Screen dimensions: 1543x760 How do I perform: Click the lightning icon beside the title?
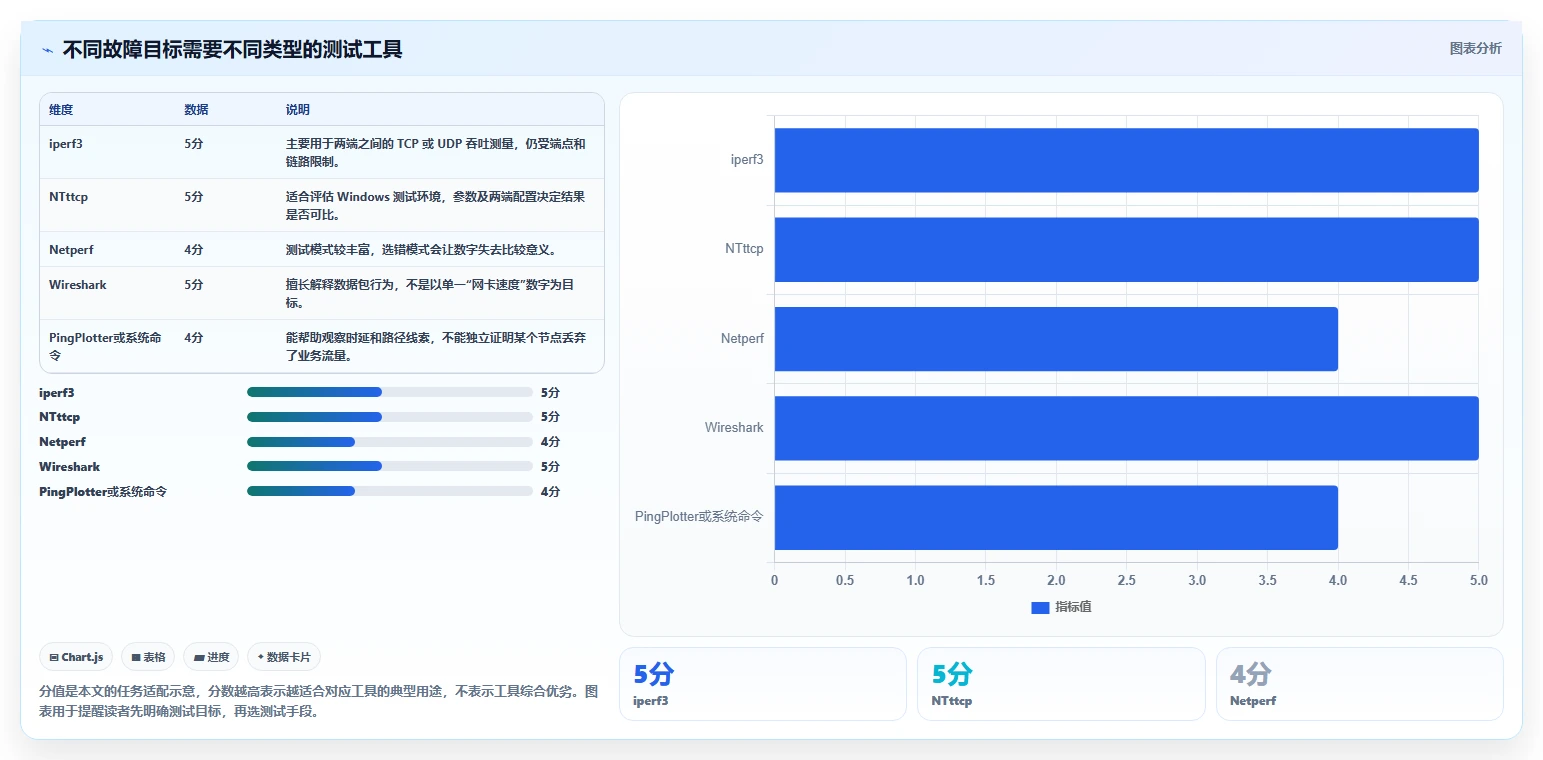point(48,50)
